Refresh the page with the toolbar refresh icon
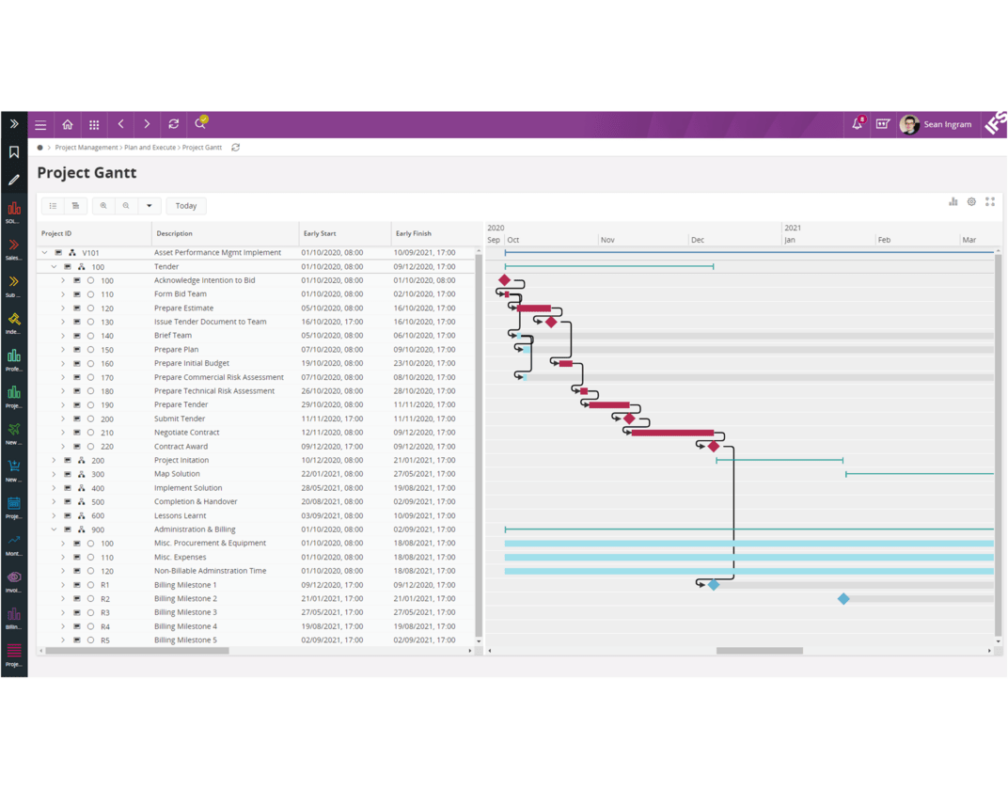This screenshot has height=790, width=1008. click(174, 124)
